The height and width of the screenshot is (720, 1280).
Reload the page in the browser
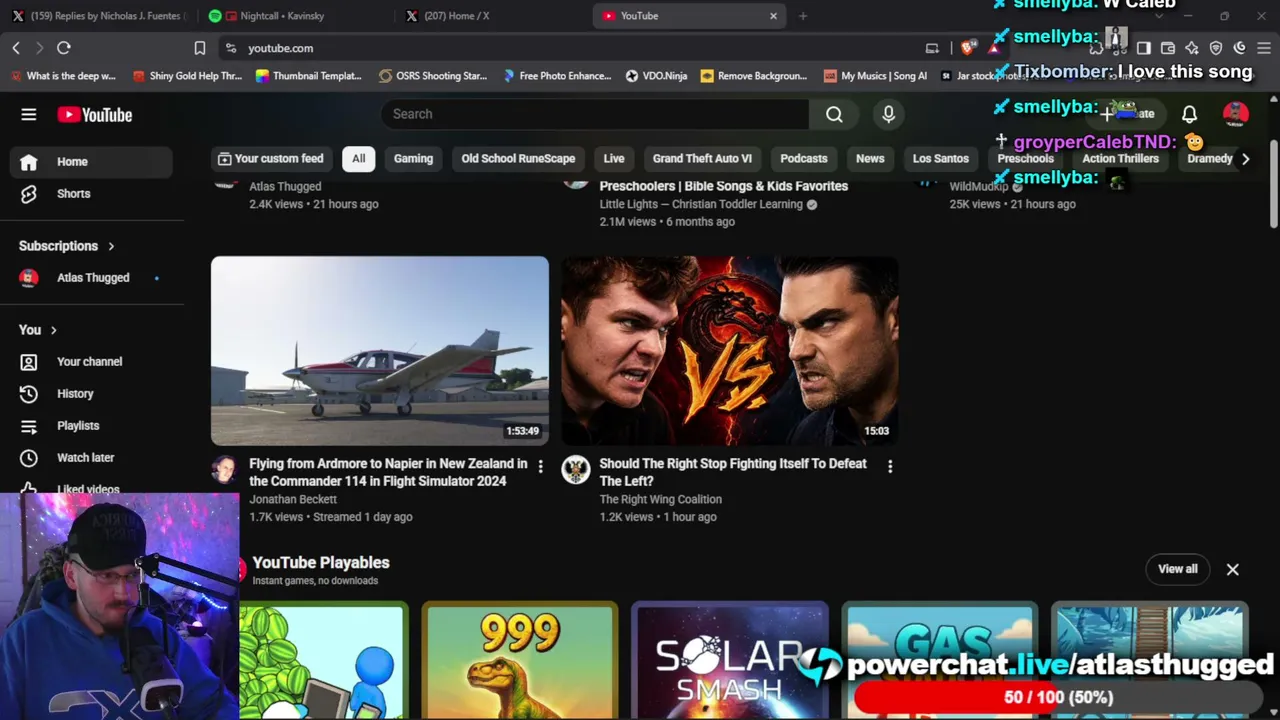(63, 48)
